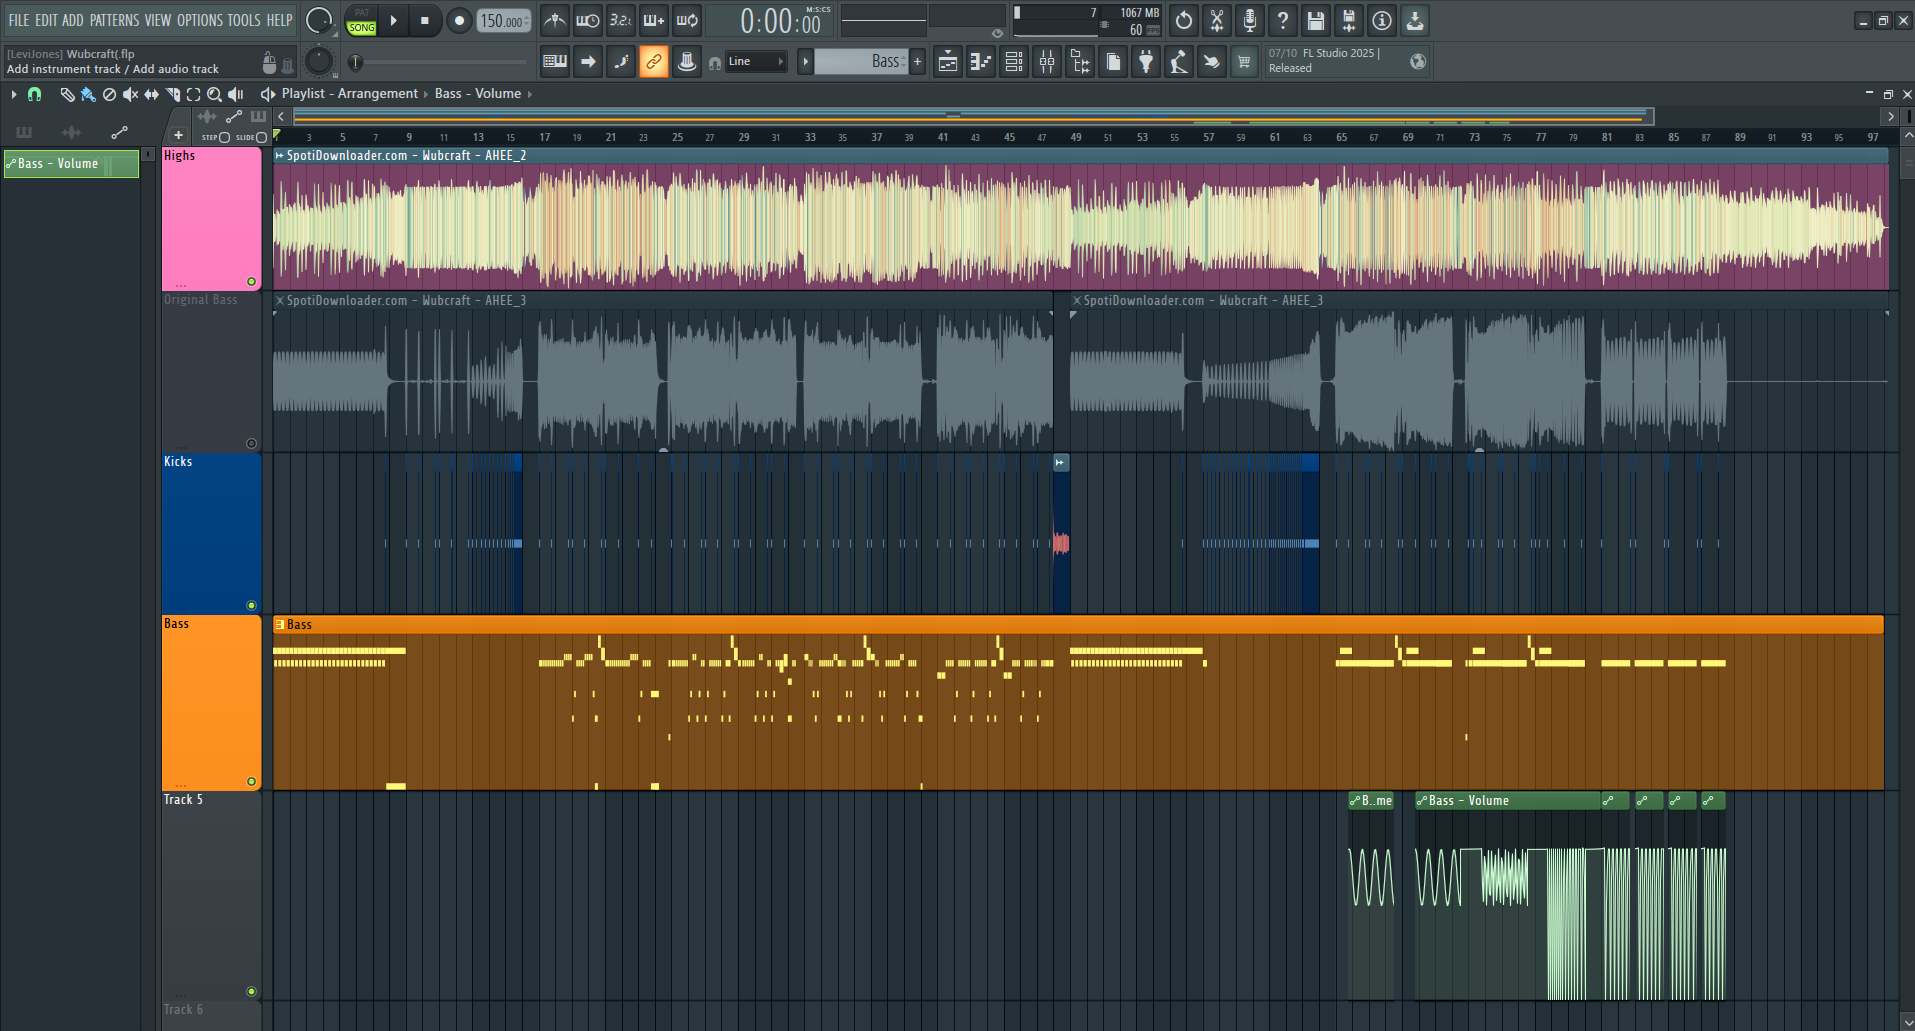Open the Mixer icon

click(x=1047, y=62)
